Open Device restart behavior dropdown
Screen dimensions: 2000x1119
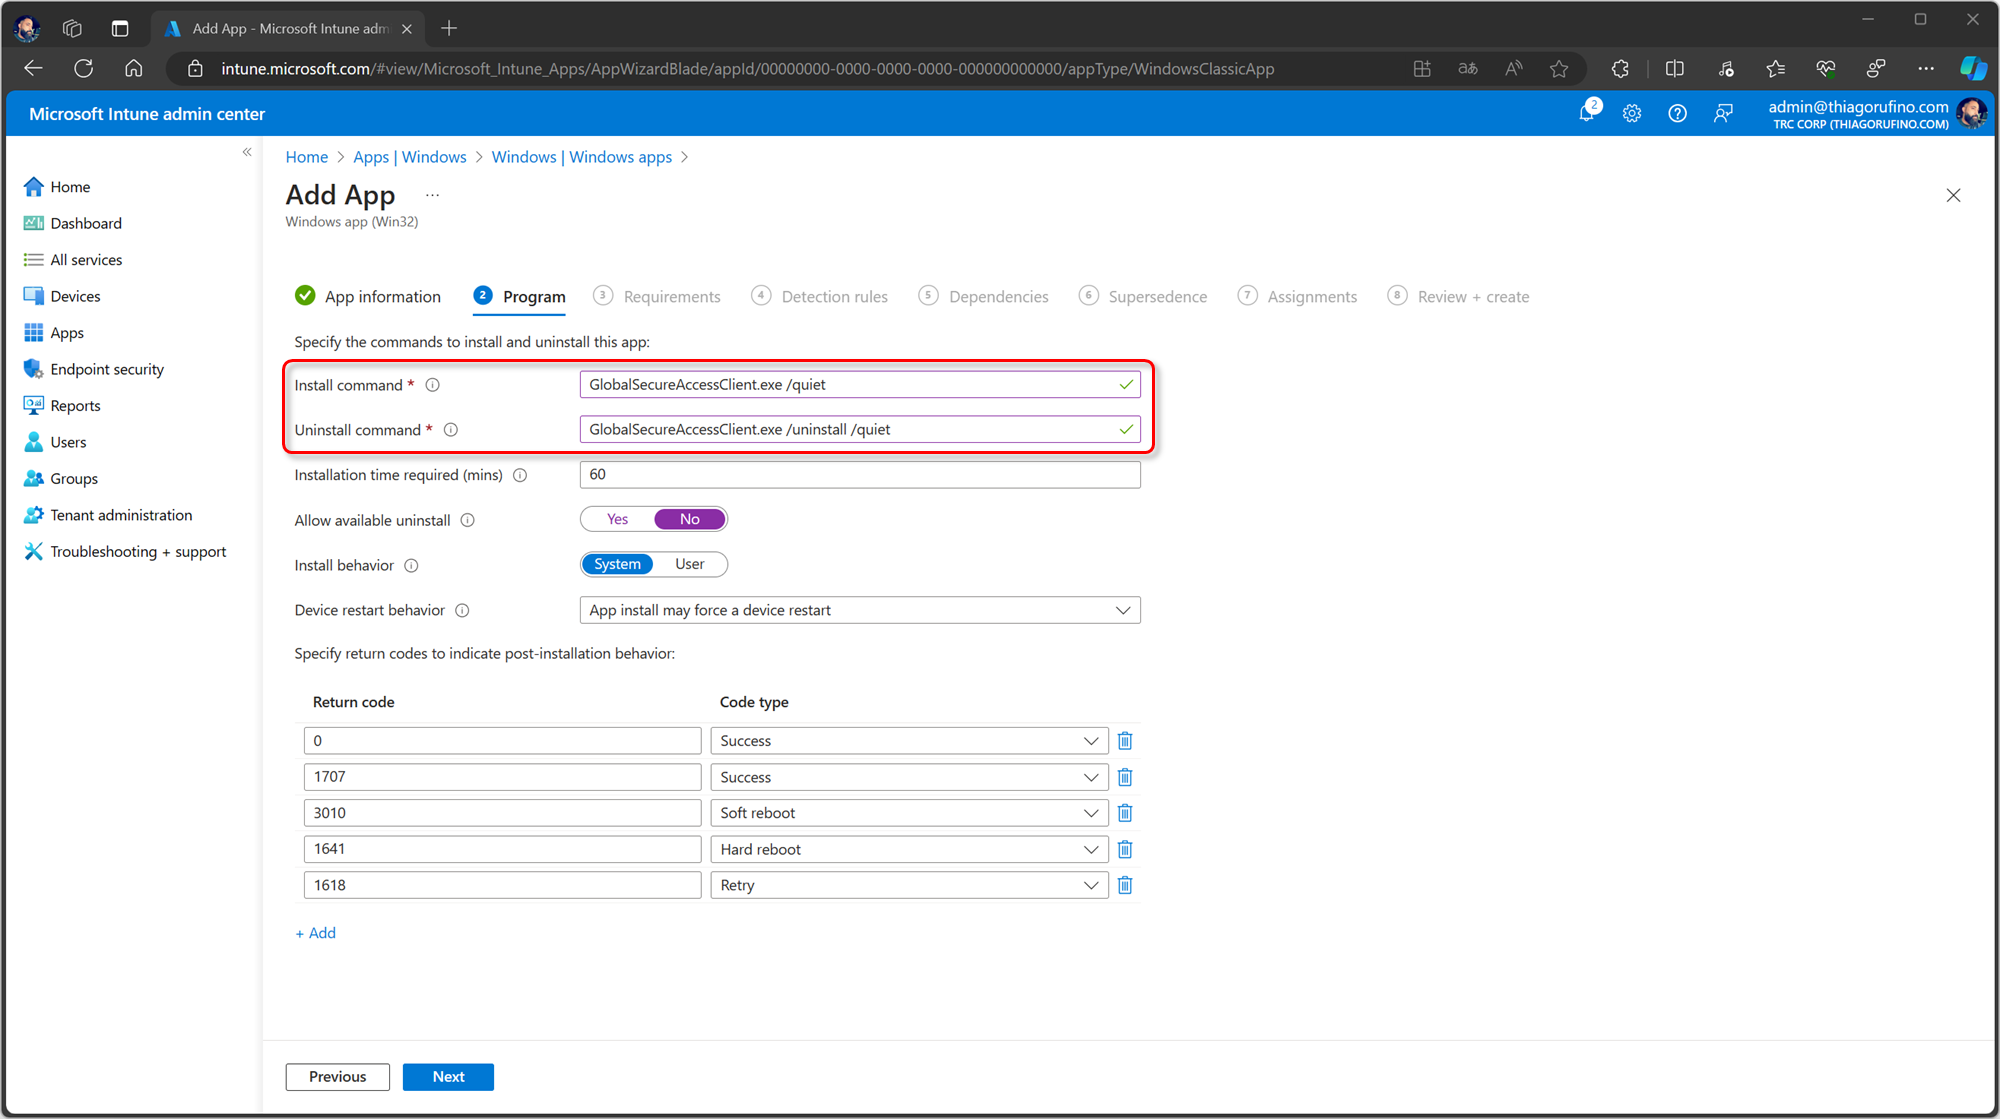click(860, 610)
